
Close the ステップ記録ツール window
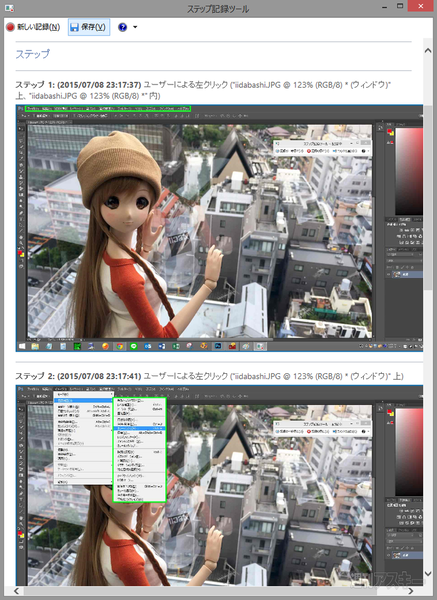tap(421, 6)
